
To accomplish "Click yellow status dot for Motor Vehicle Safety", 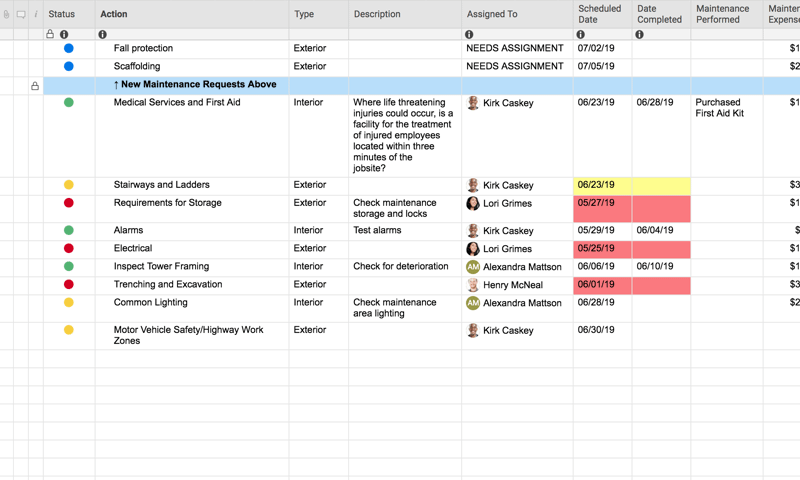I will tap(68, 330).
